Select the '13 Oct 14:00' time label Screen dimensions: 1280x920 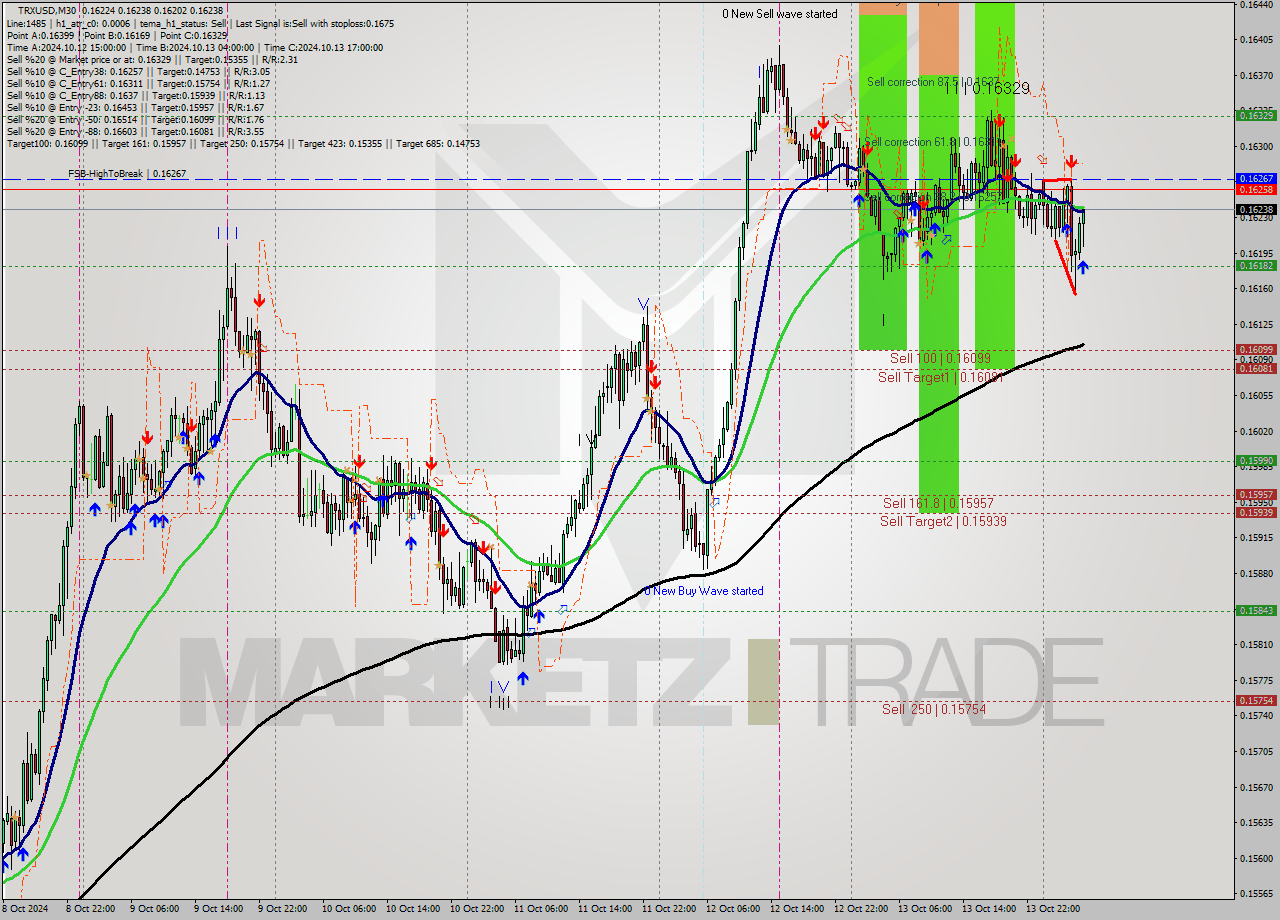[989, 909]
